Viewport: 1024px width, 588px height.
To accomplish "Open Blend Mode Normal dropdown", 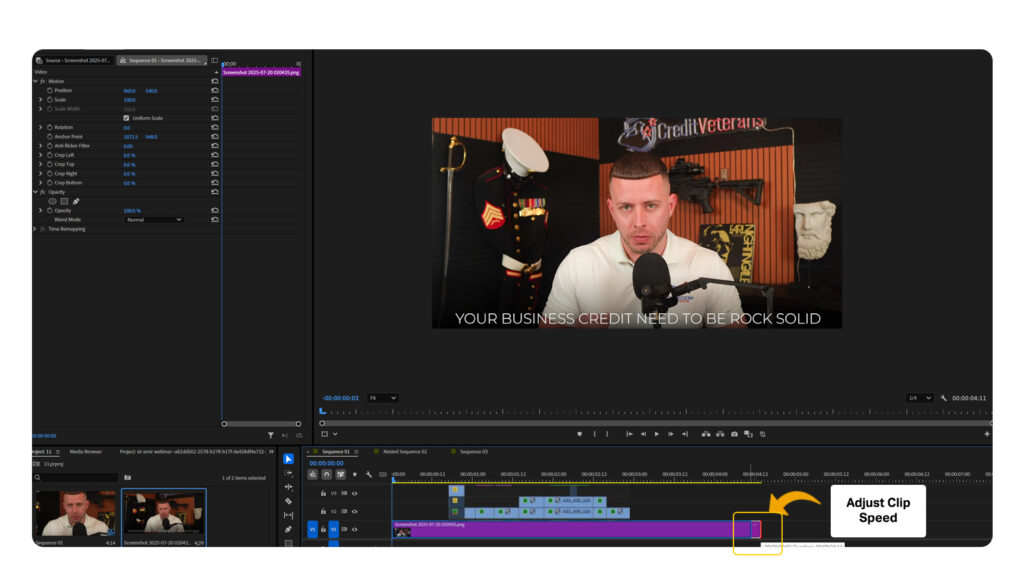I will pos(153,220).
